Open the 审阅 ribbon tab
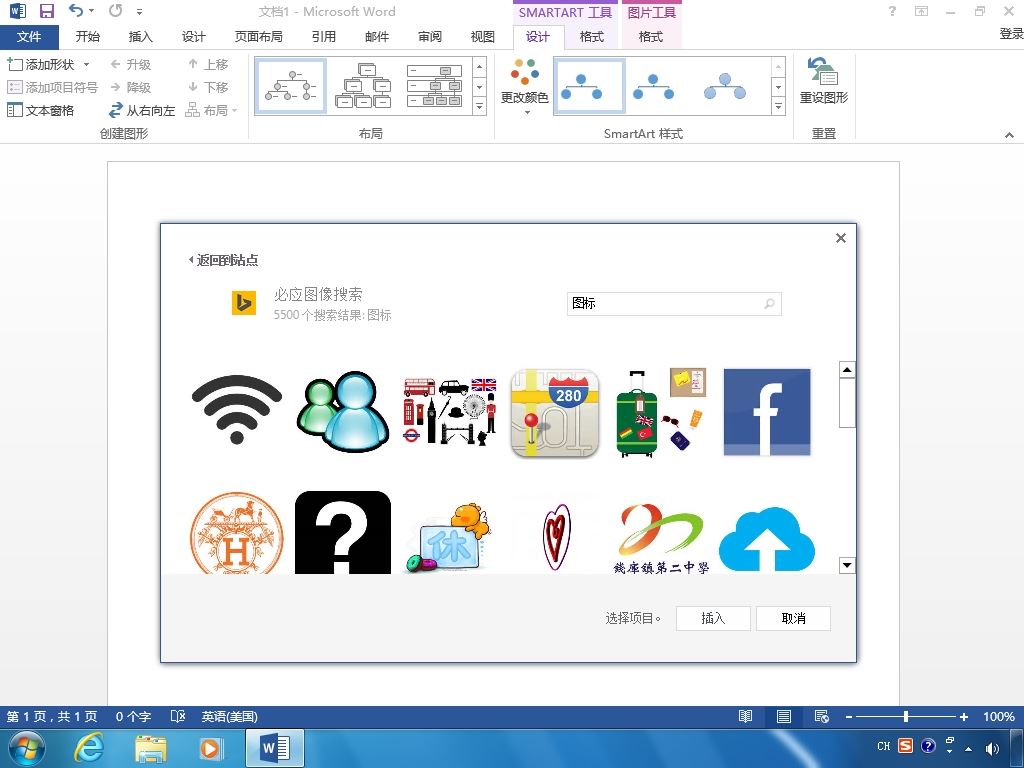1024x768 pixels. (x=429, y=37)
